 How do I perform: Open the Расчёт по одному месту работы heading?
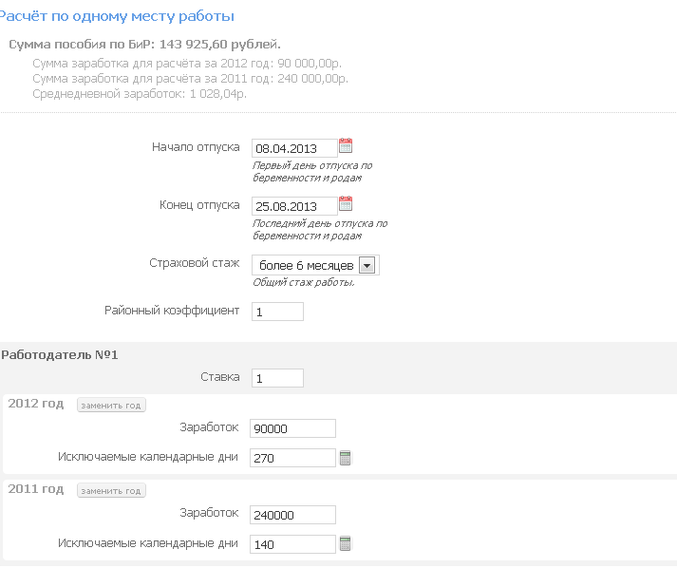click(118, 16)
